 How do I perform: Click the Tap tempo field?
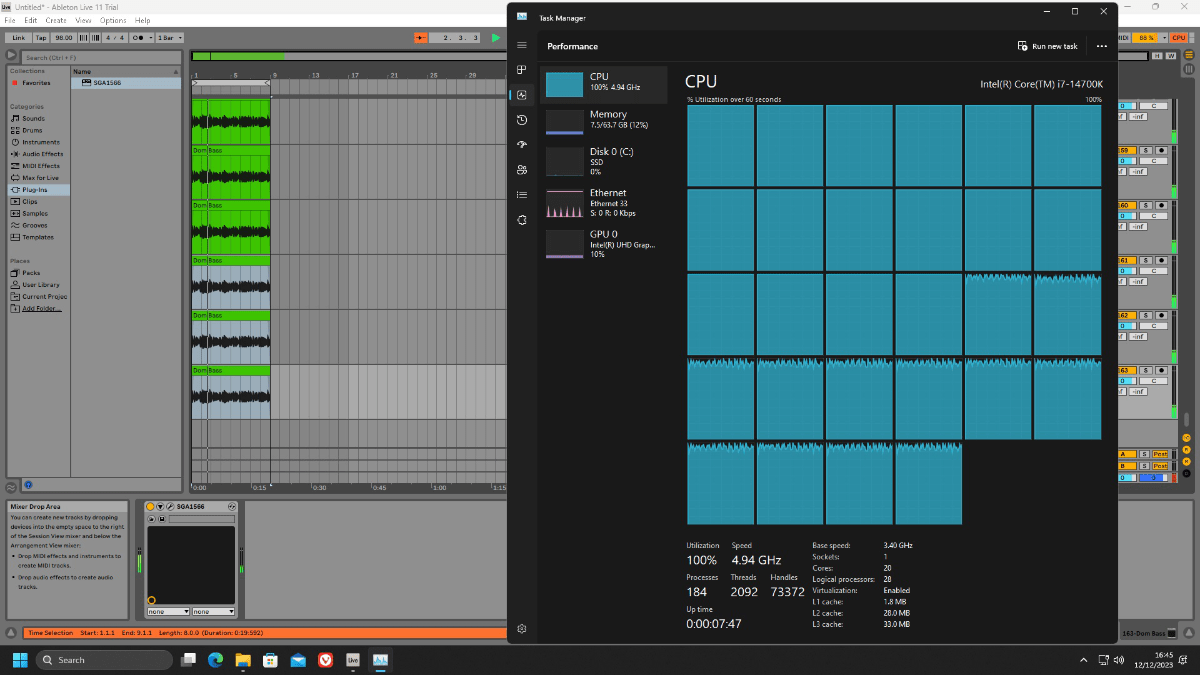point(40,37)
